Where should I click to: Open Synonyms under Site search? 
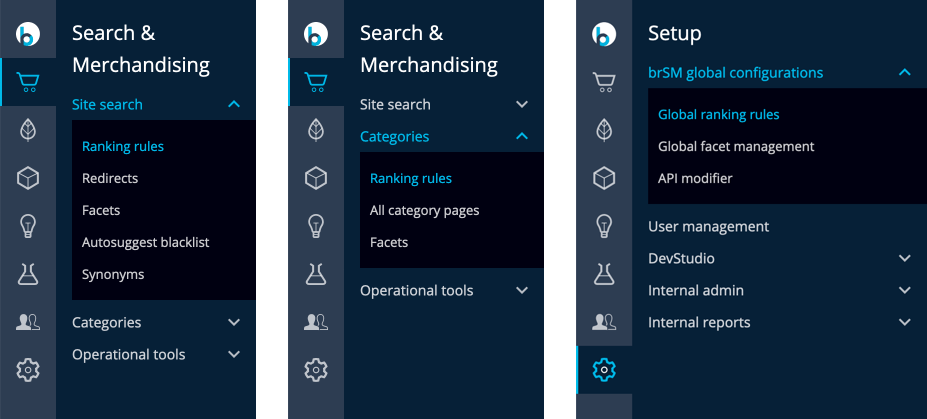[x=113, y=274]
